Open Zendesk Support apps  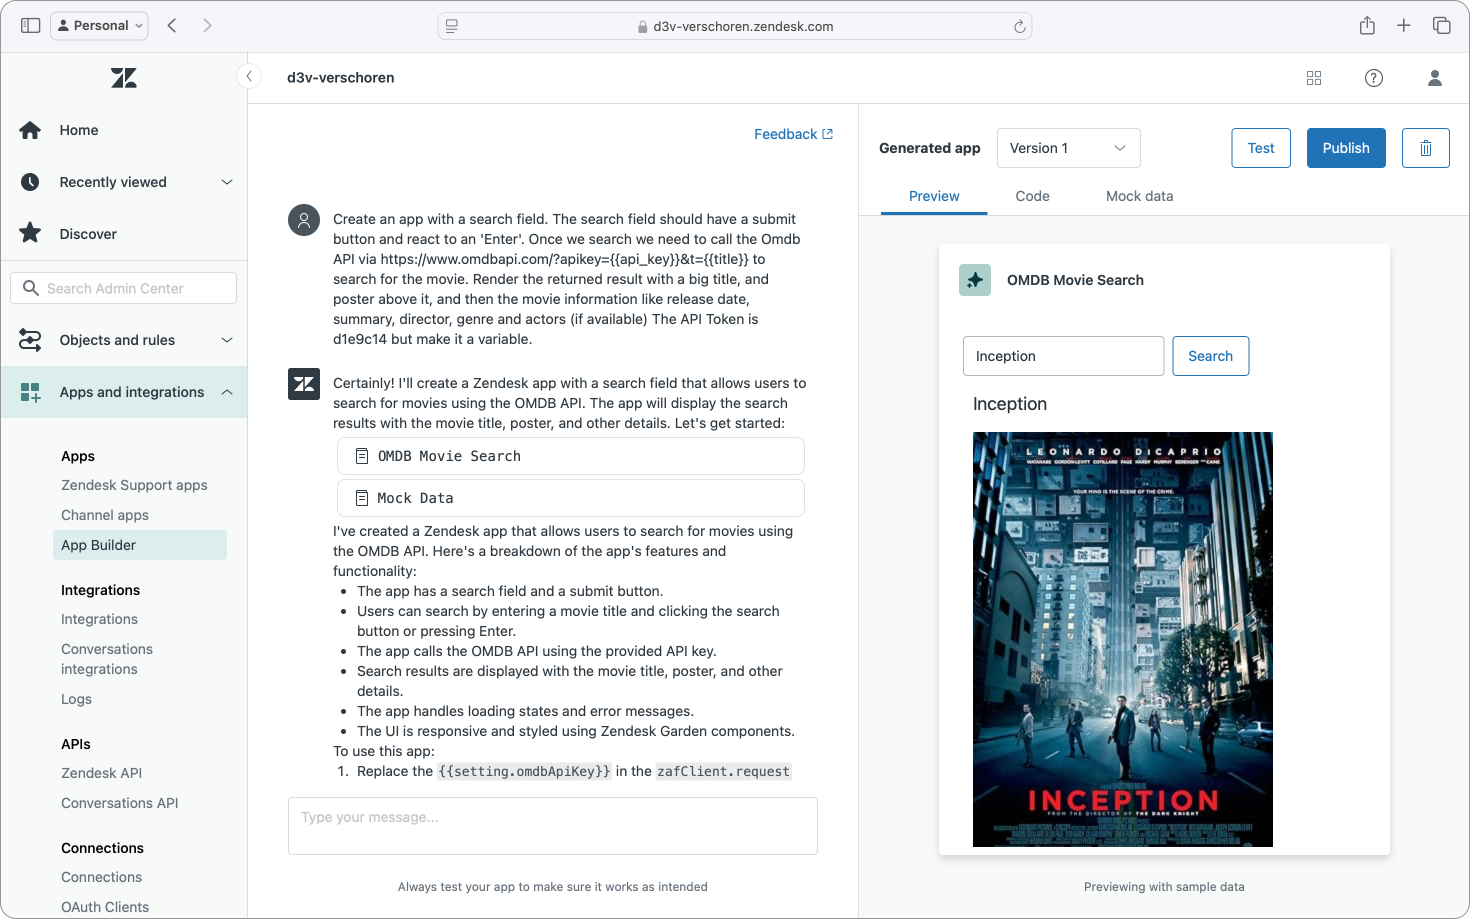(x=134, y=485)
